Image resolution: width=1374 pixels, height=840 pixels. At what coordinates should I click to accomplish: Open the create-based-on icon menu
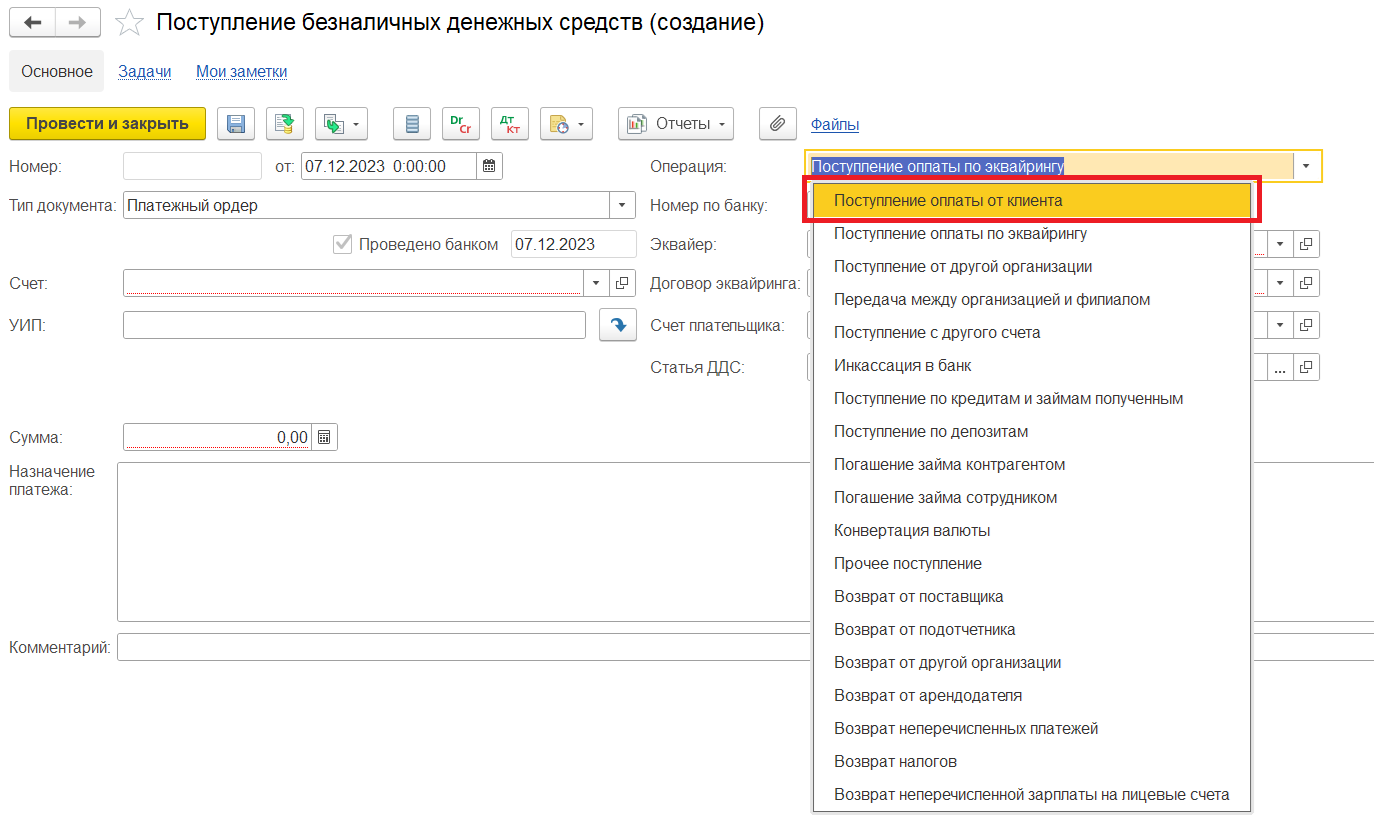[341, 124]
